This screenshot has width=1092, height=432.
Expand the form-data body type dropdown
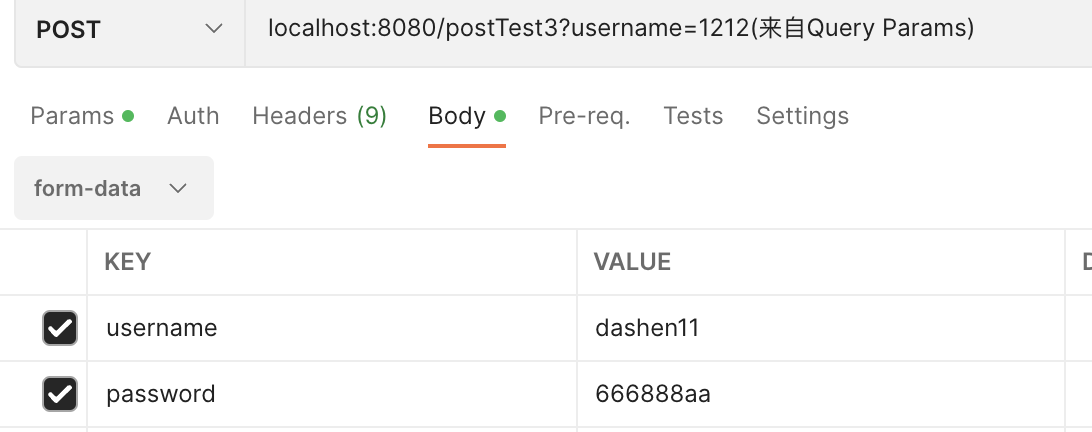(x=113, y=188)
